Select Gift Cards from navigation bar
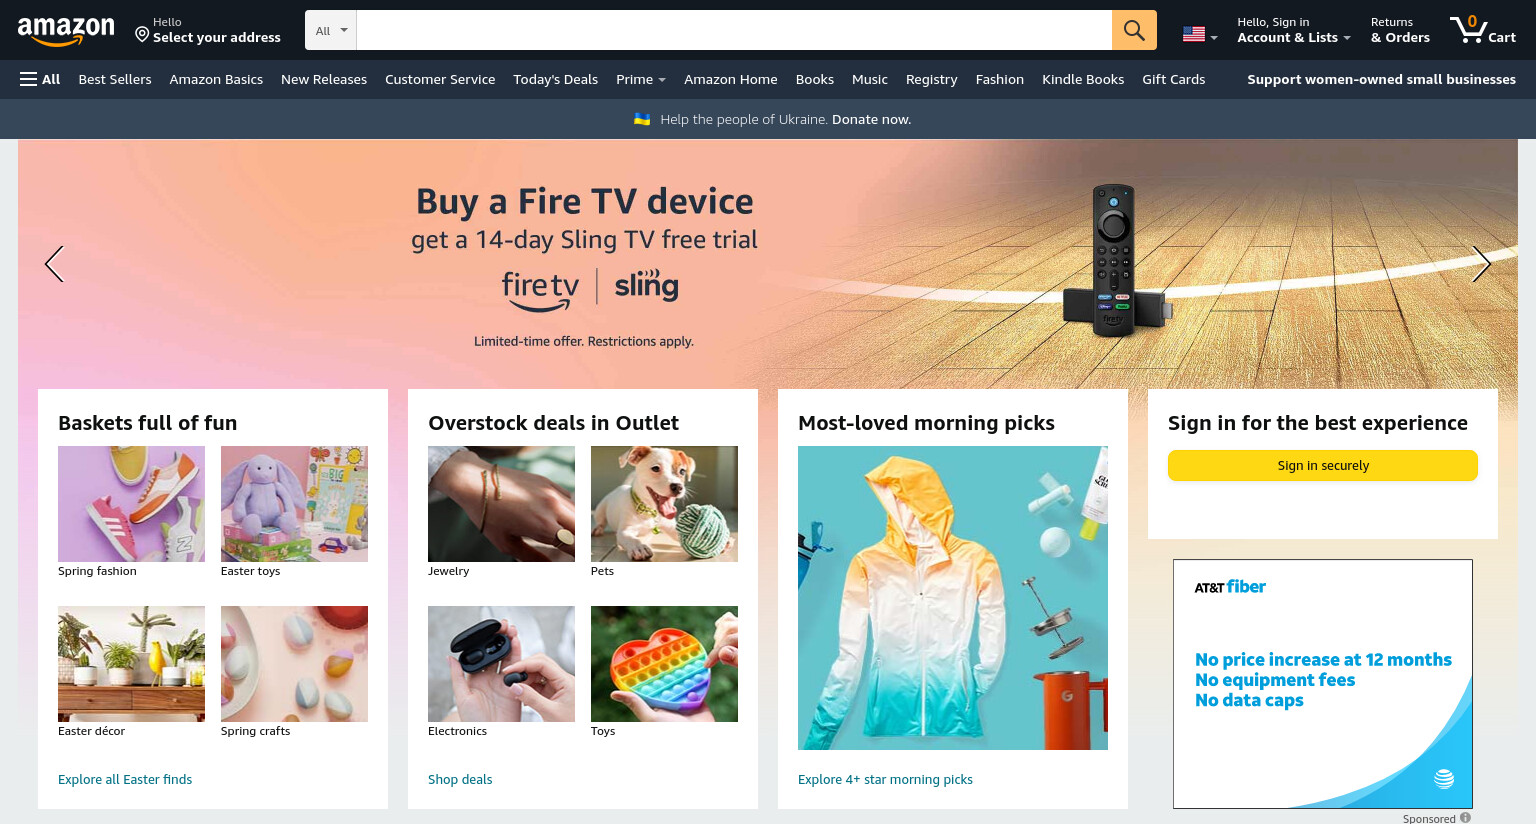Viewport: 1536px width, 824px height. pos(1173,79)
